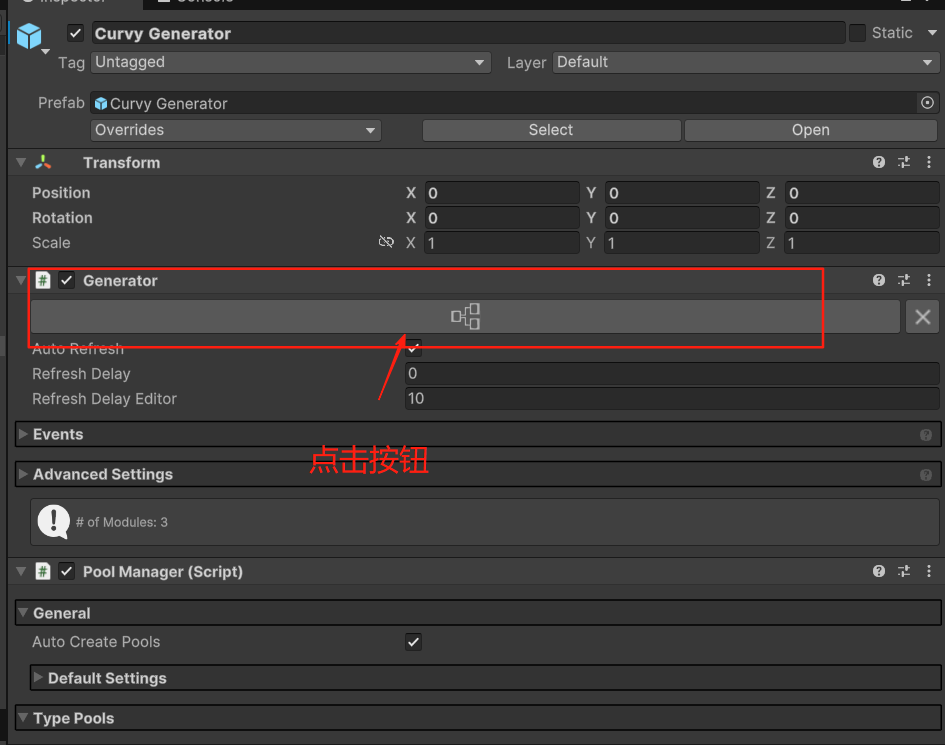945x745 pixels.
Task: Click the Generator script icon
Action: tap(43, 280)
